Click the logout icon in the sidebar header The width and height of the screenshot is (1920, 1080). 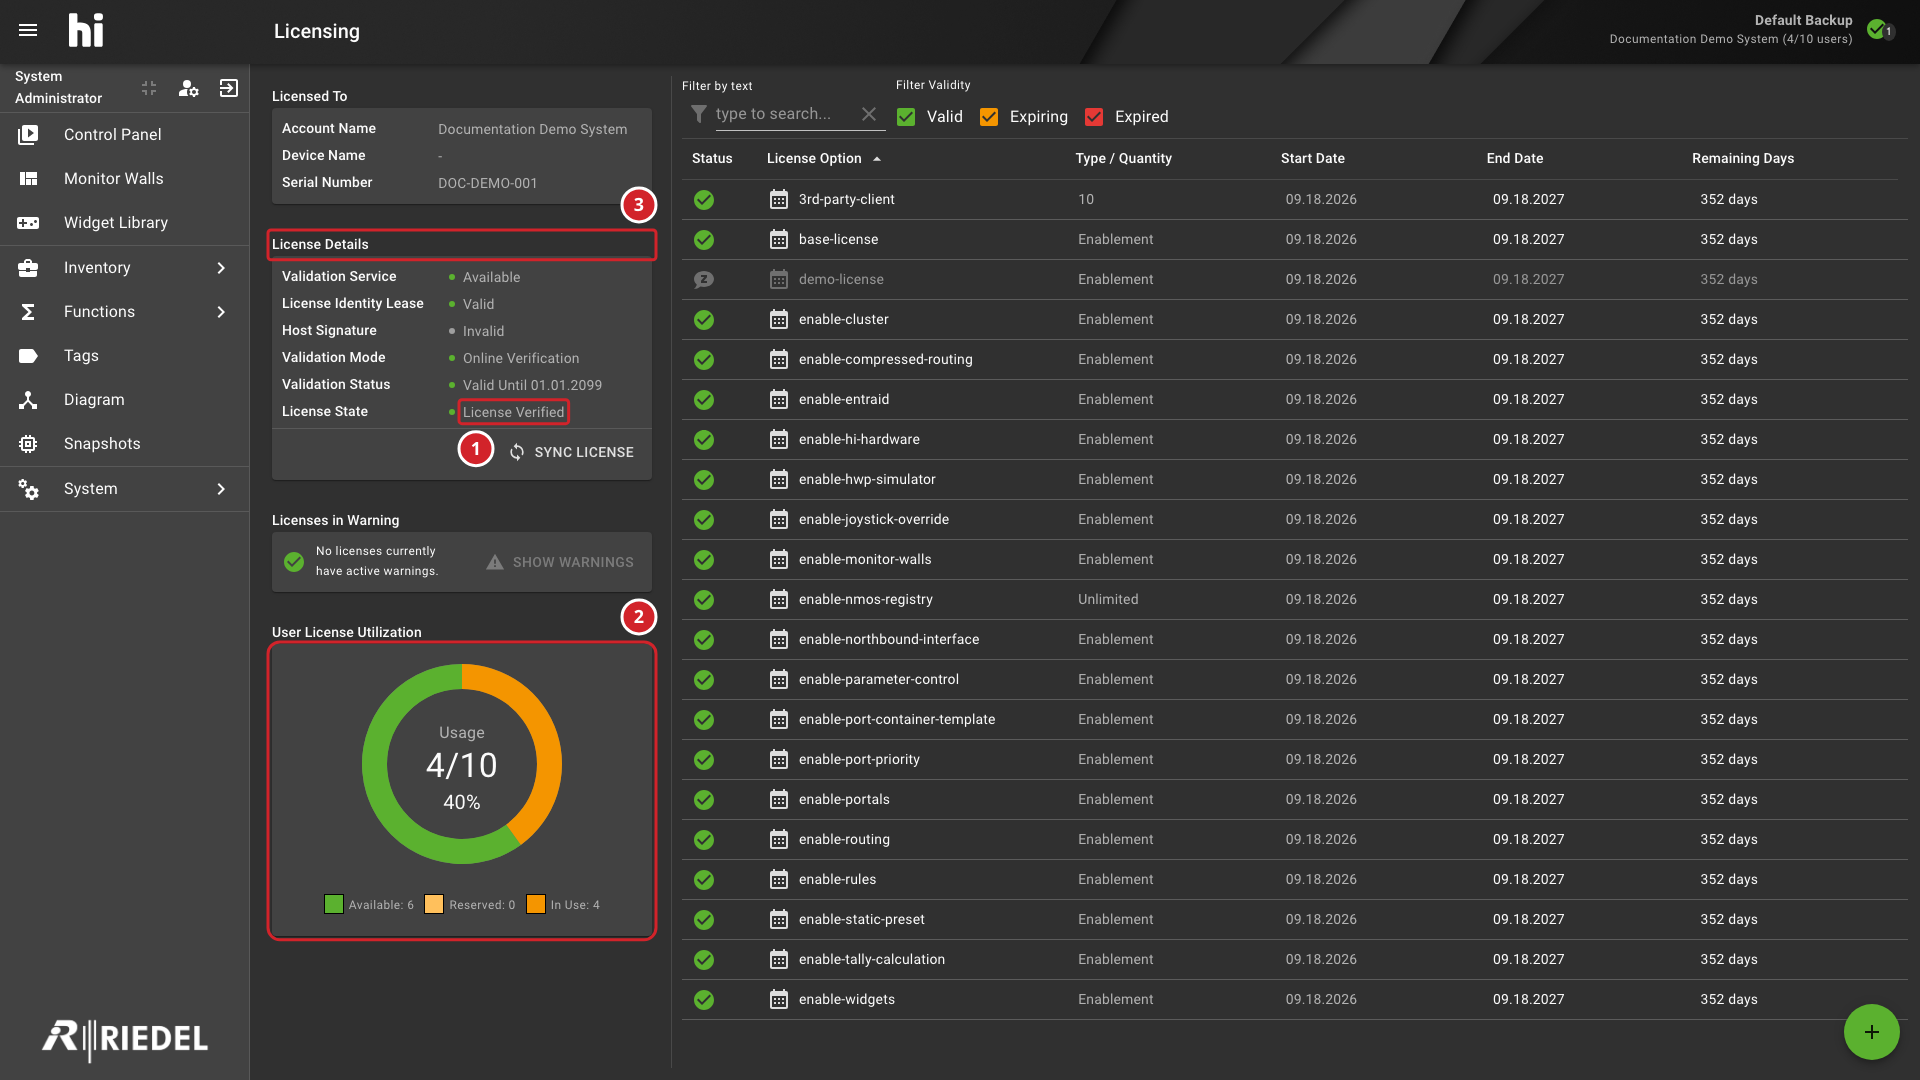pos(229,88)
